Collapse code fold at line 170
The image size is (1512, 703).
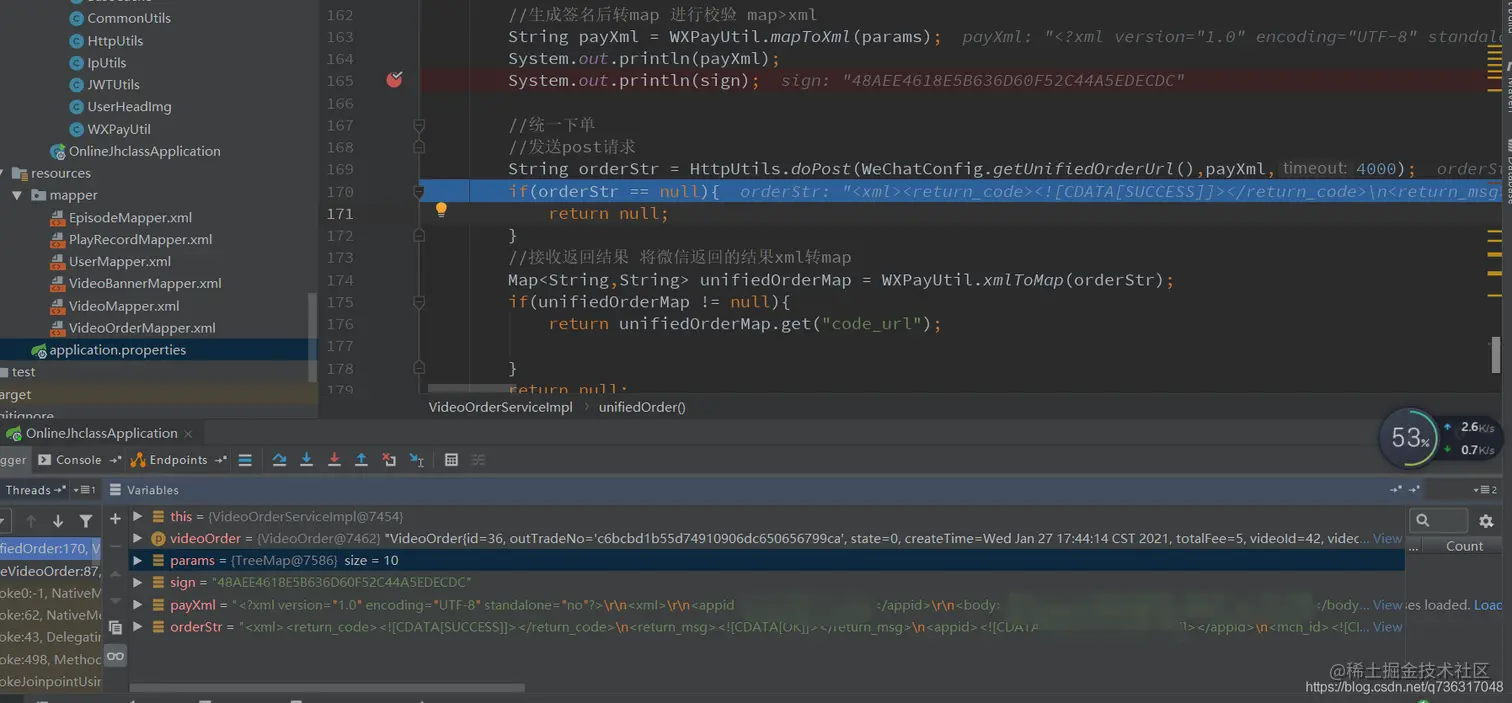click(420, 192)
